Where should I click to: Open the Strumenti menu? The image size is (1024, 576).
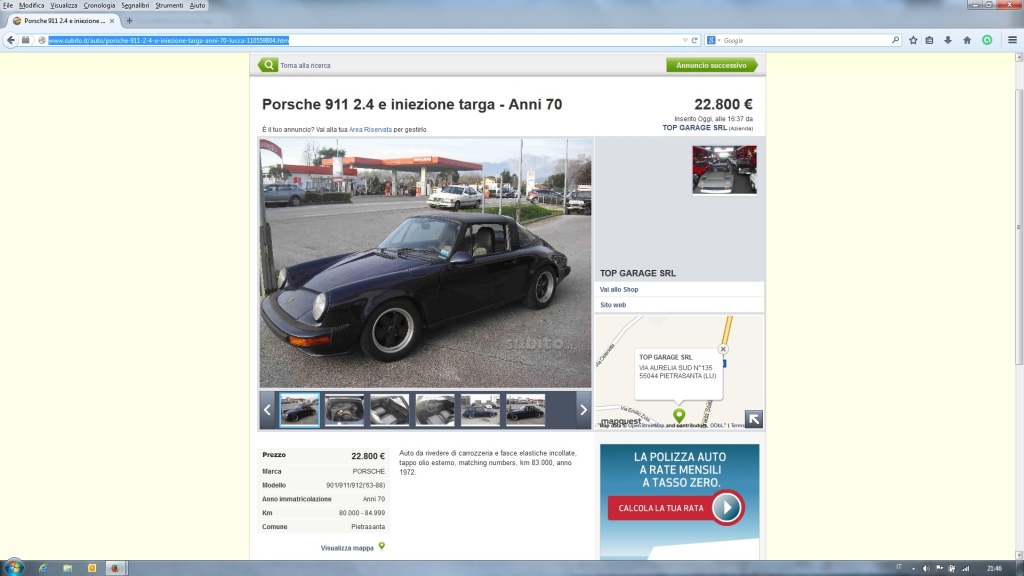(x=169, y=5)
